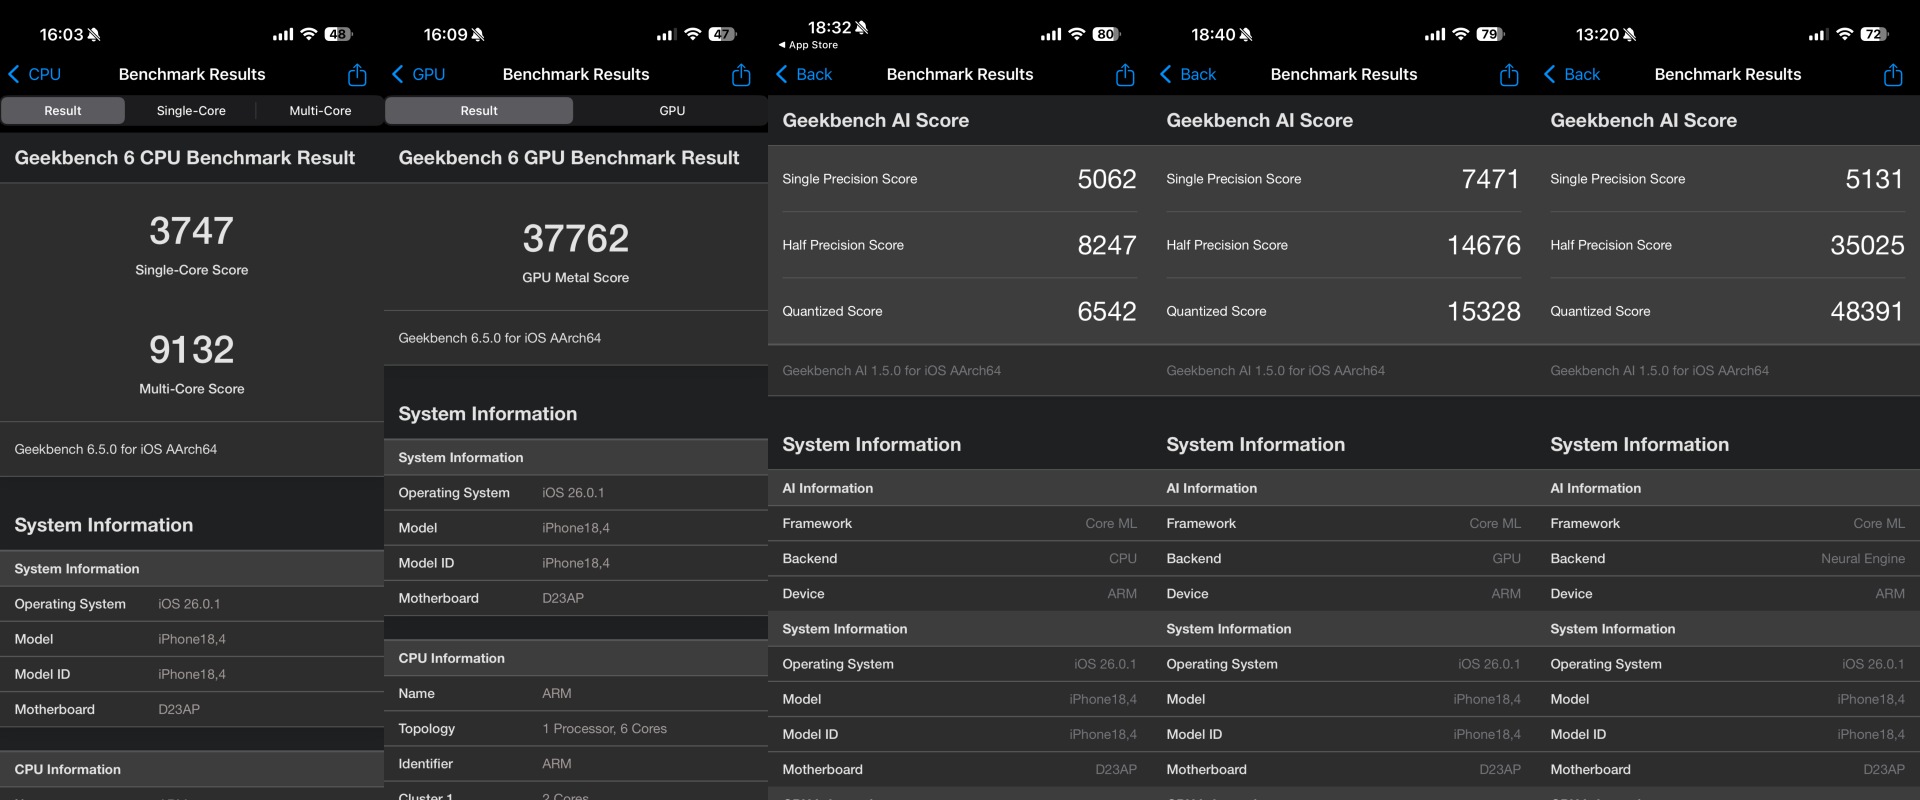
Task: Tap share icon on the 18:40 screen
Action: [x=1509, y=75]
